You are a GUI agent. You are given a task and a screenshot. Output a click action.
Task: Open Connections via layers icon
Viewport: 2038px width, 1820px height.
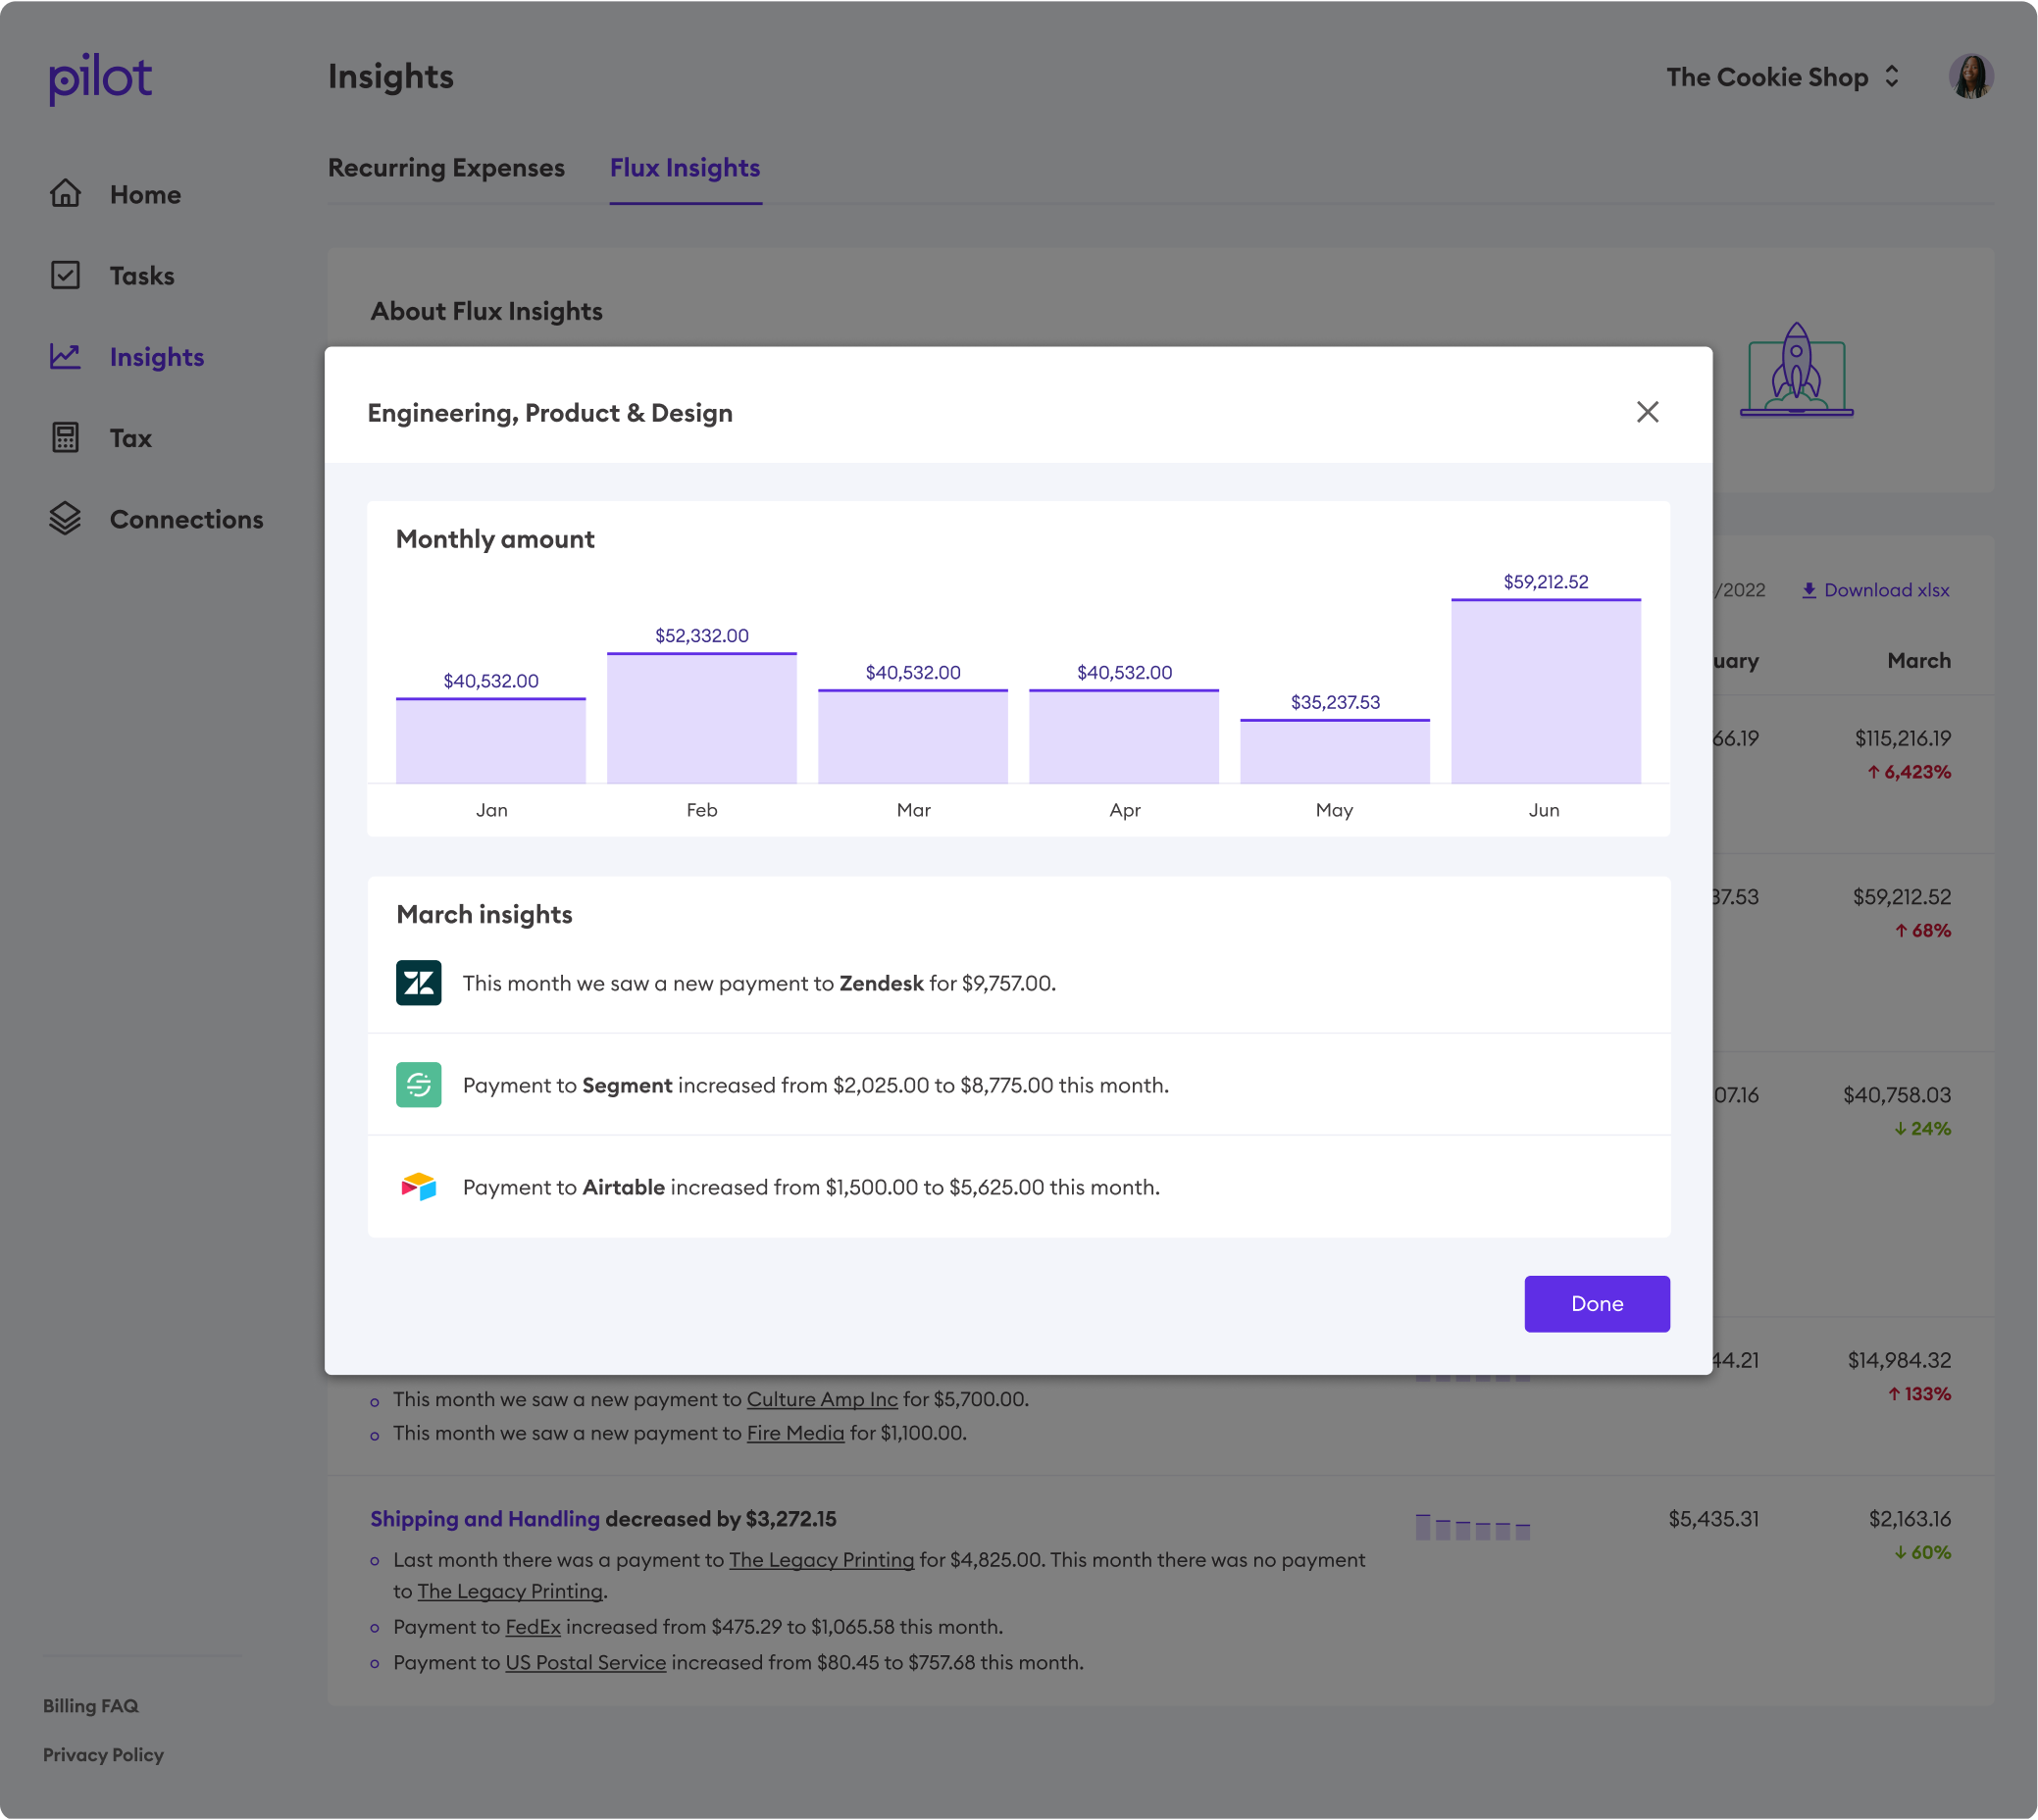65,518
